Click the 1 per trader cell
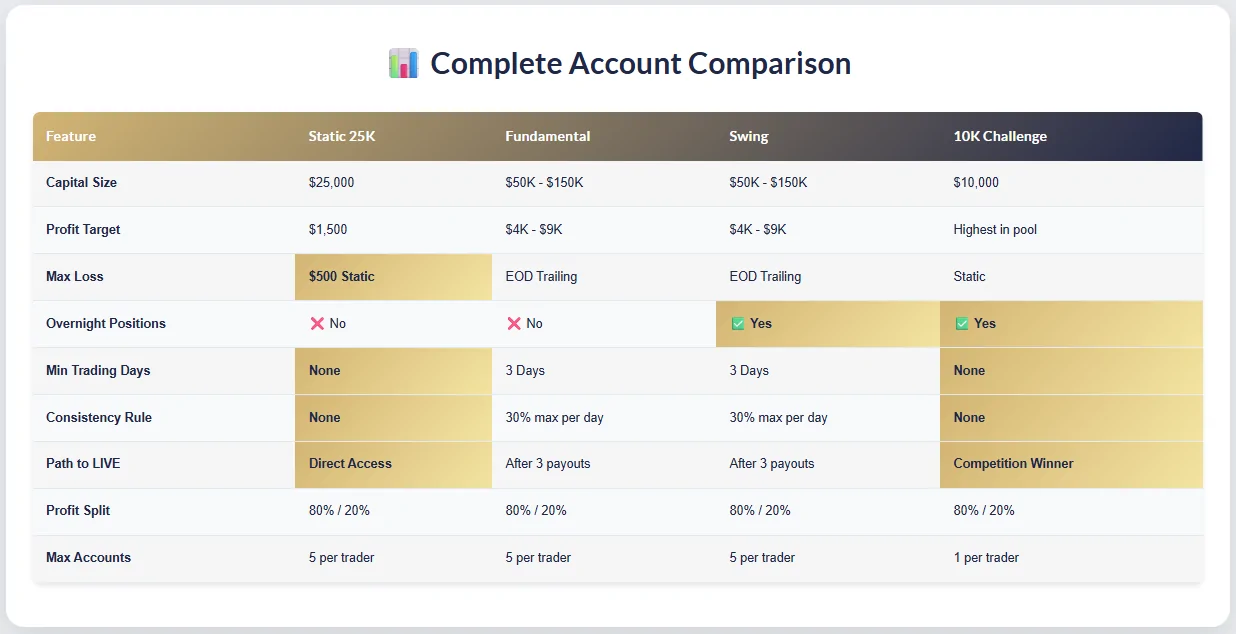This screenshot has width=1236, height=634. point(986,558)
